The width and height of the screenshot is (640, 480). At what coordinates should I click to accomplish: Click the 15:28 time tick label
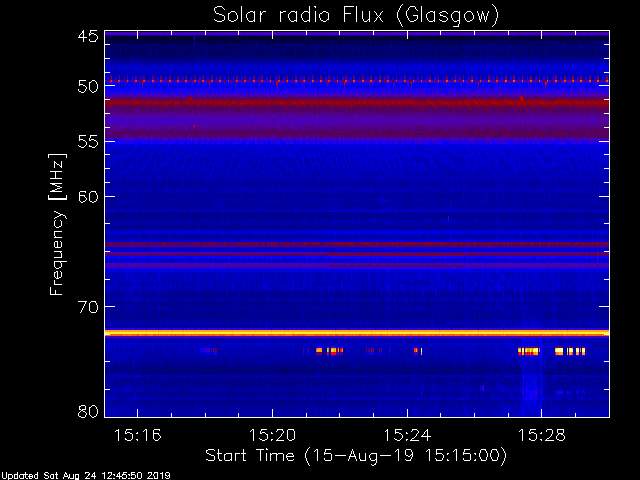[x=542, y=435]
